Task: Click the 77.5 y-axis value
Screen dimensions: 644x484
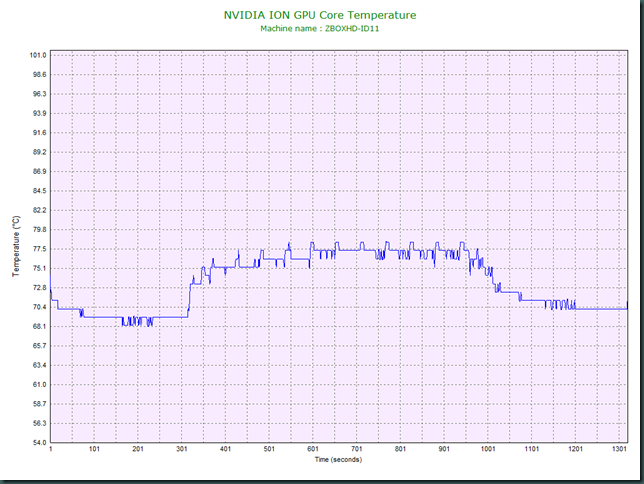Action: [39, 249]
